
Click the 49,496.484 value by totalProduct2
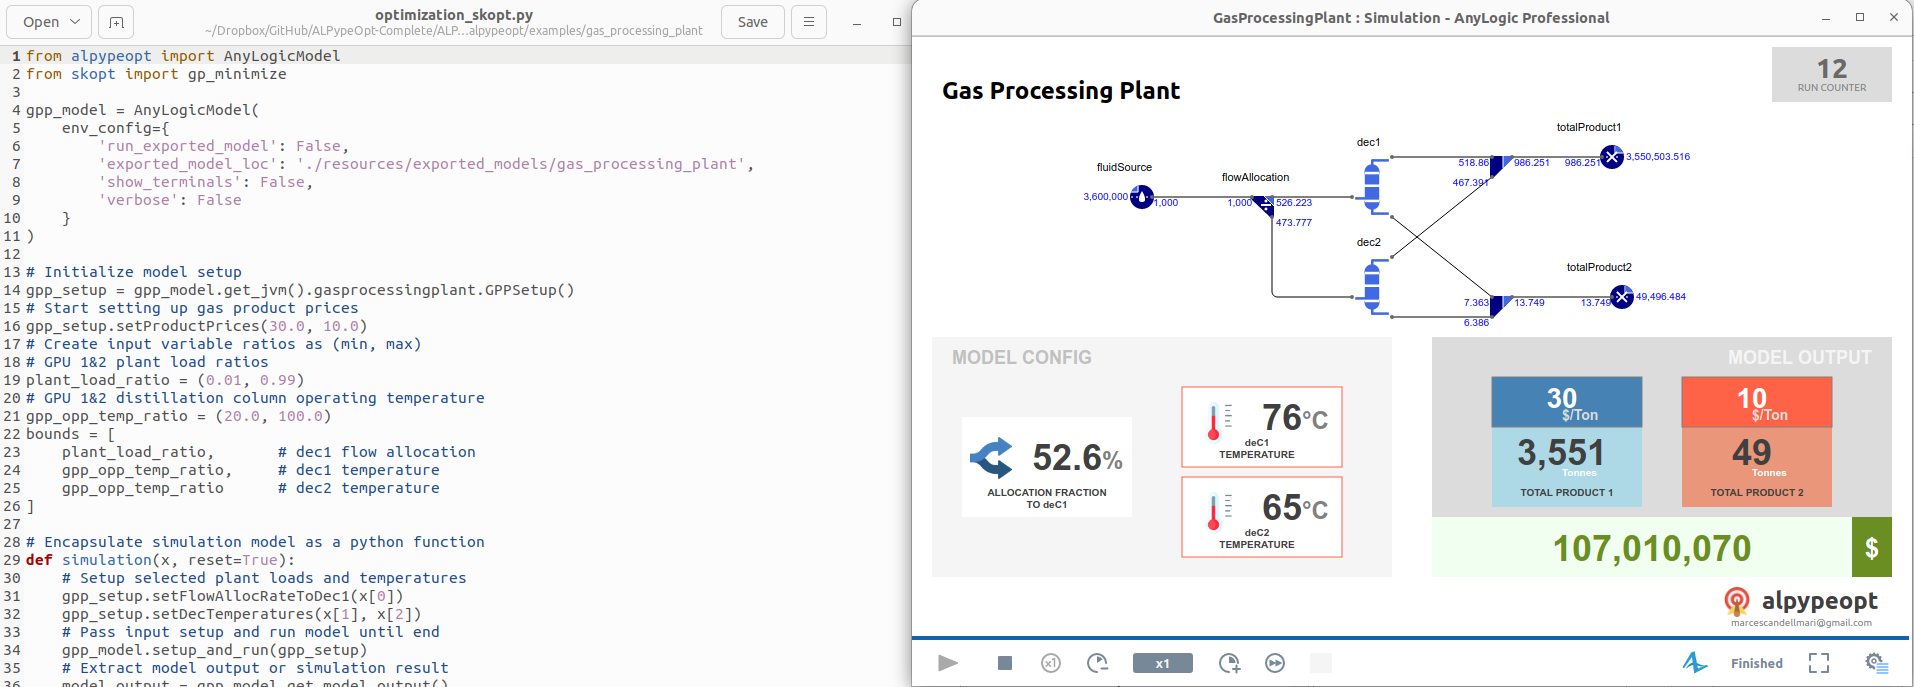tap(1661, 297)
